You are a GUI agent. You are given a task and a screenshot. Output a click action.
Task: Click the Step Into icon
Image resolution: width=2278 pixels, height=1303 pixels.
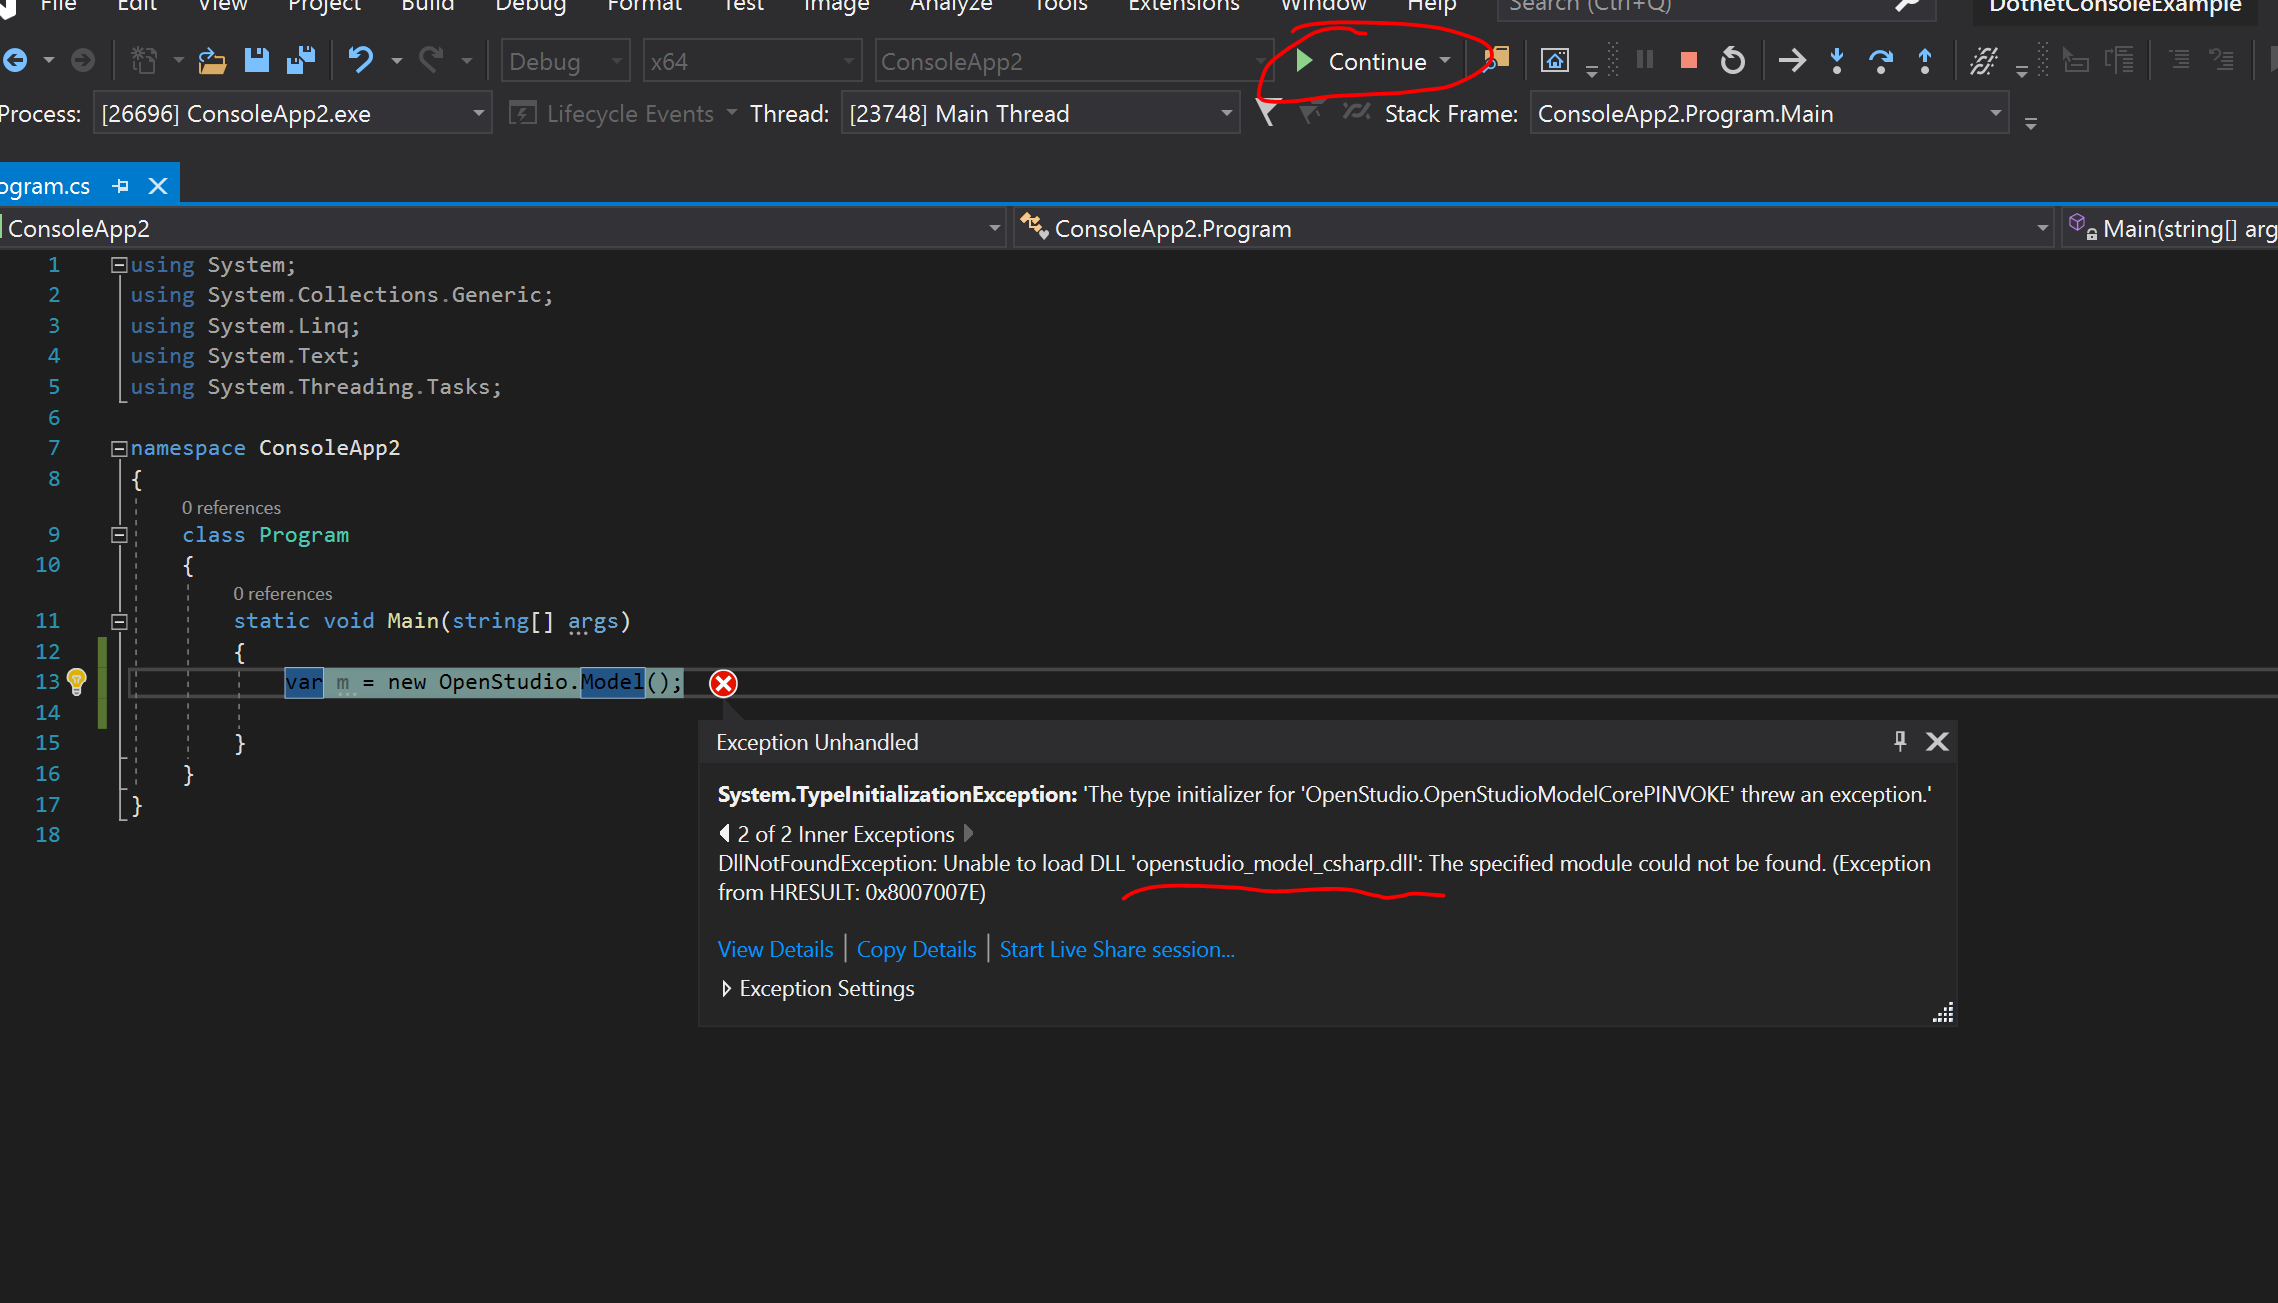(x=1837, y=60)
